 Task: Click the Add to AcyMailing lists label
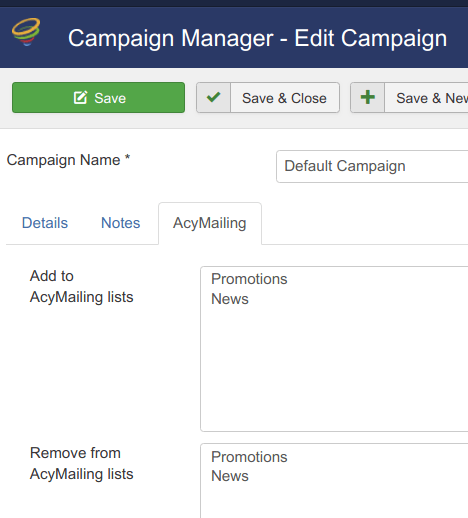81,286
